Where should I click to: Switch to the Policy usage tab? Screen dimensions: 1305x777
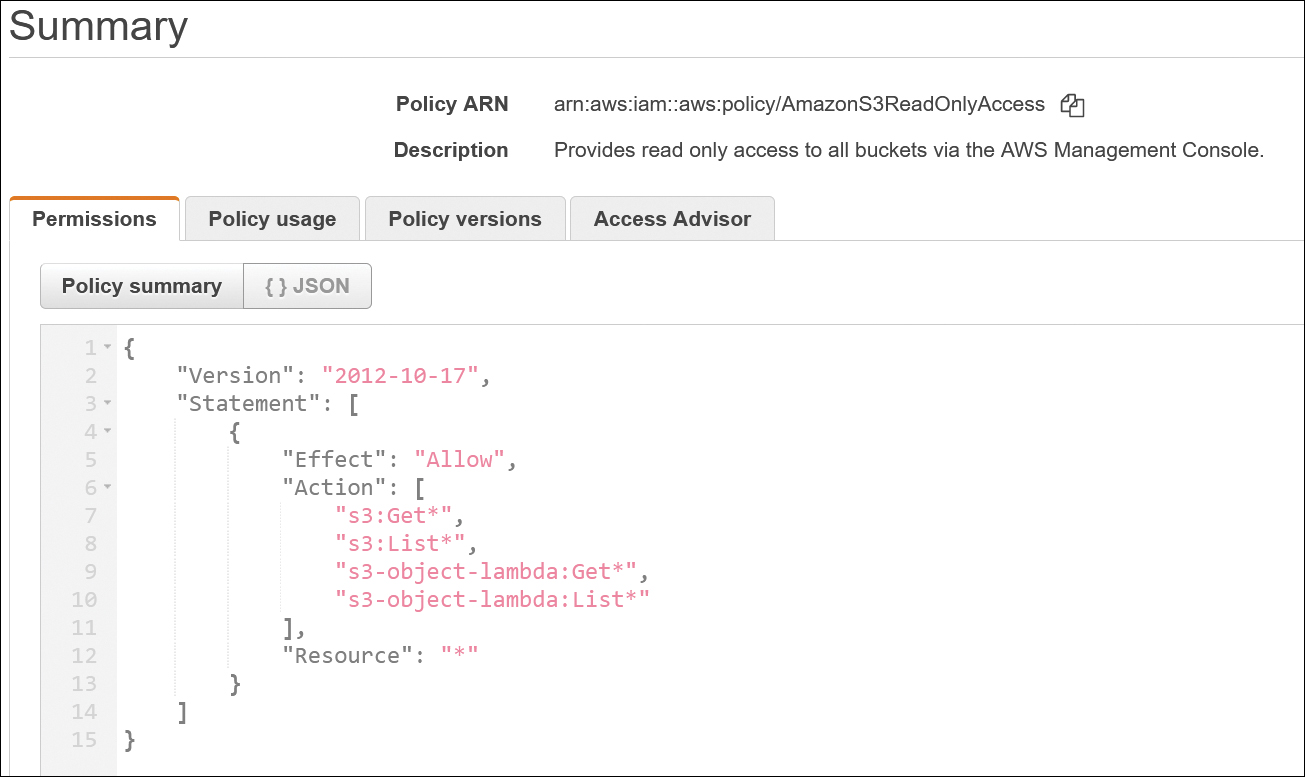coord(272,219)
